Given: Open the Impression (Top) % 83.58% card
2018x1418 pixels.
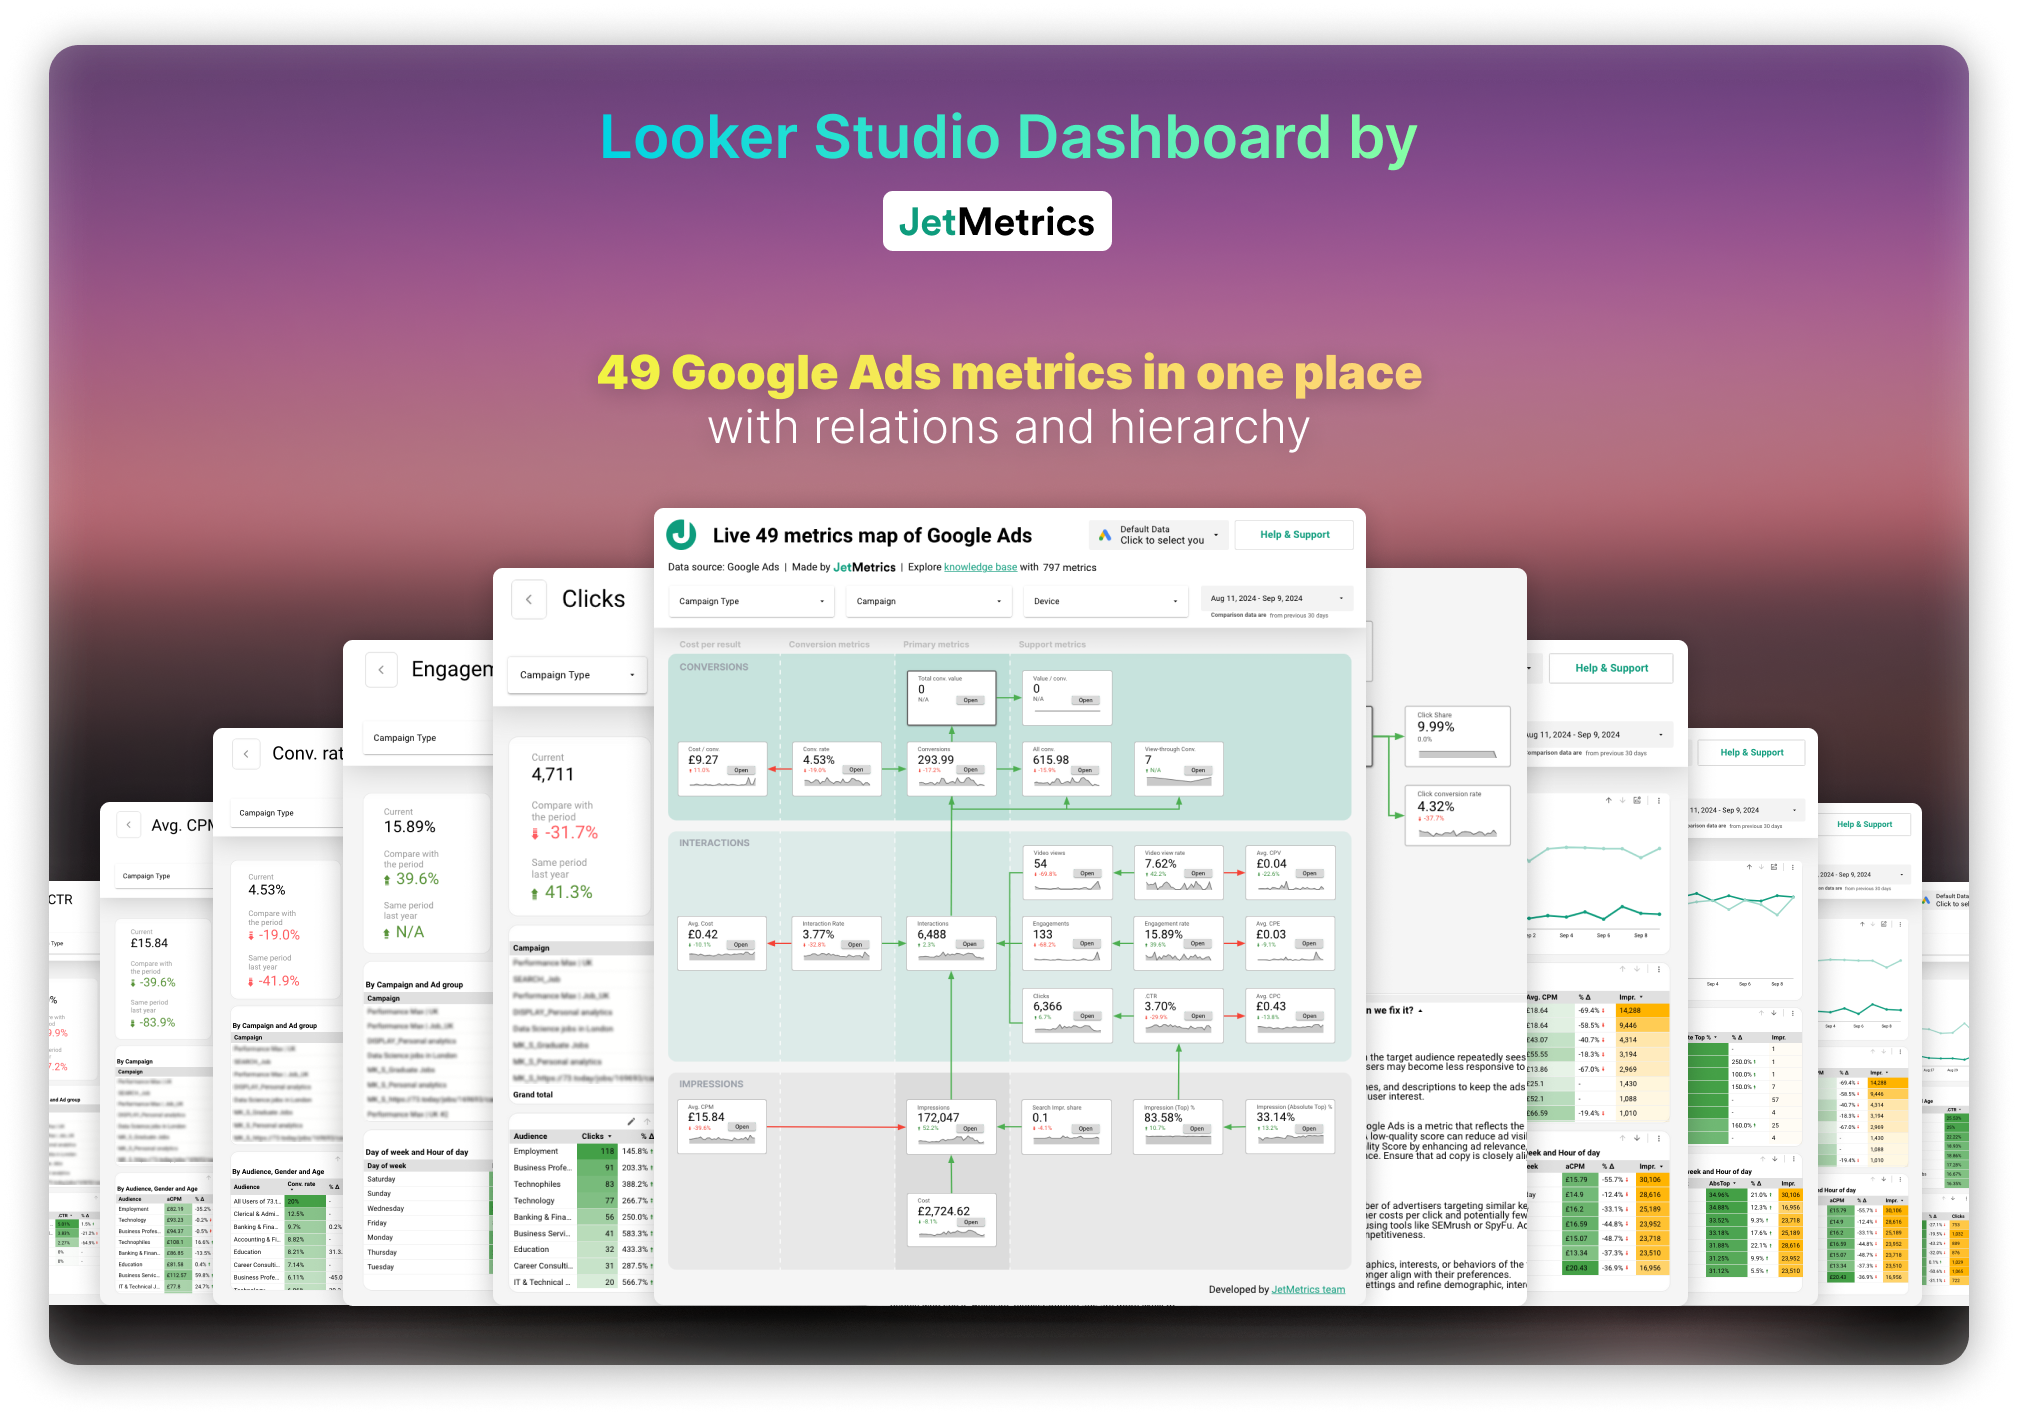Looking at the screenshot, I should [1196, 1129].
